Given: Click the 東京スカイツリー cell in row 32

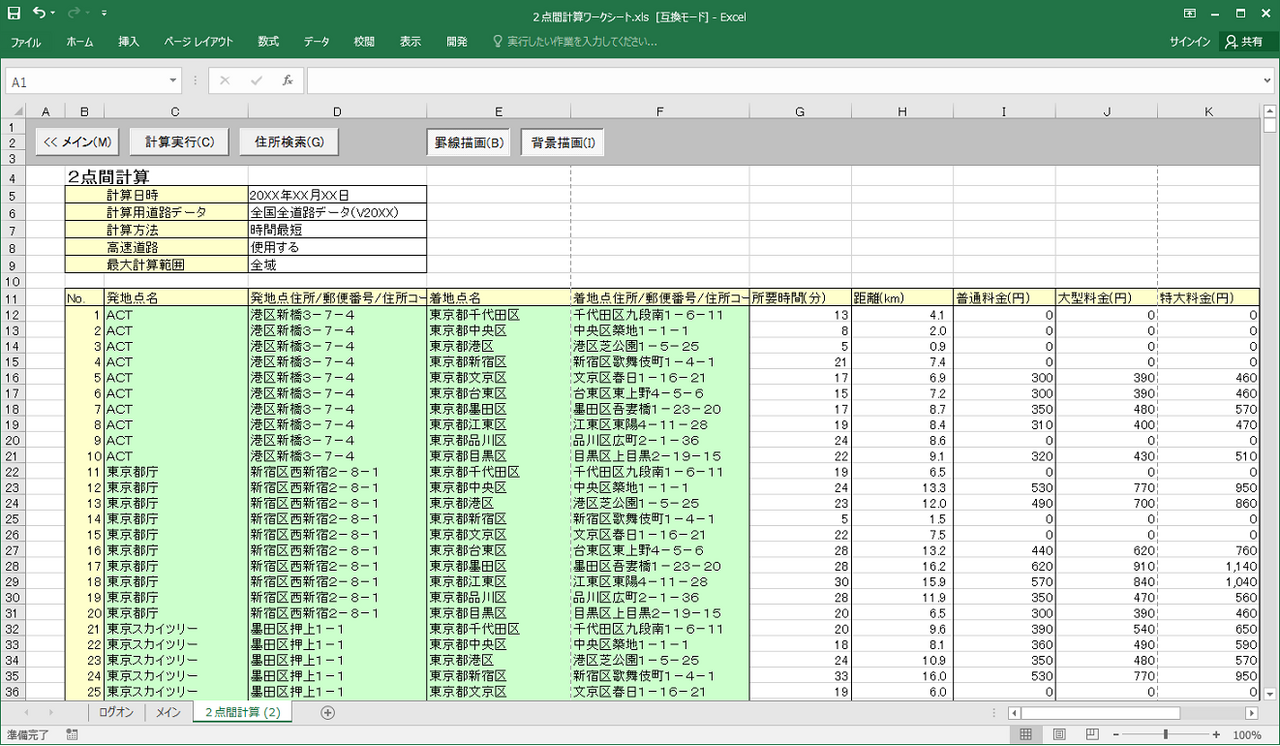Looking at the screenshot, I should (x=176, y=629).
